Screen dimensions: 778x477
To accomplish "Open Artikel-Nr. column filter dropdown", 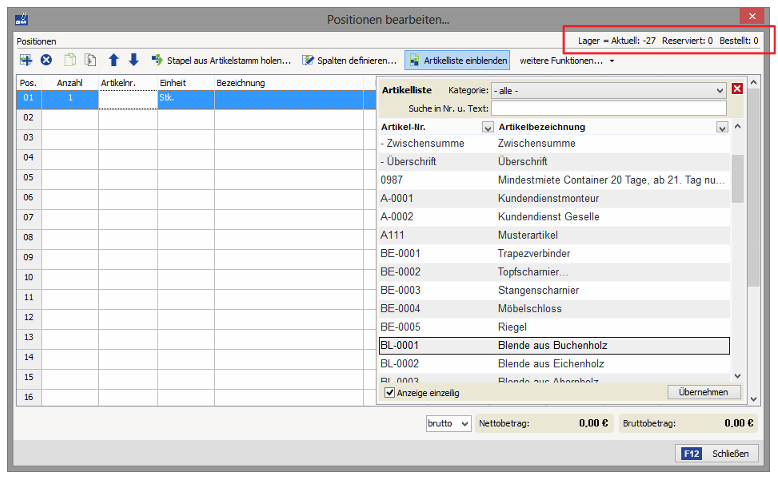I will point(488,128).
